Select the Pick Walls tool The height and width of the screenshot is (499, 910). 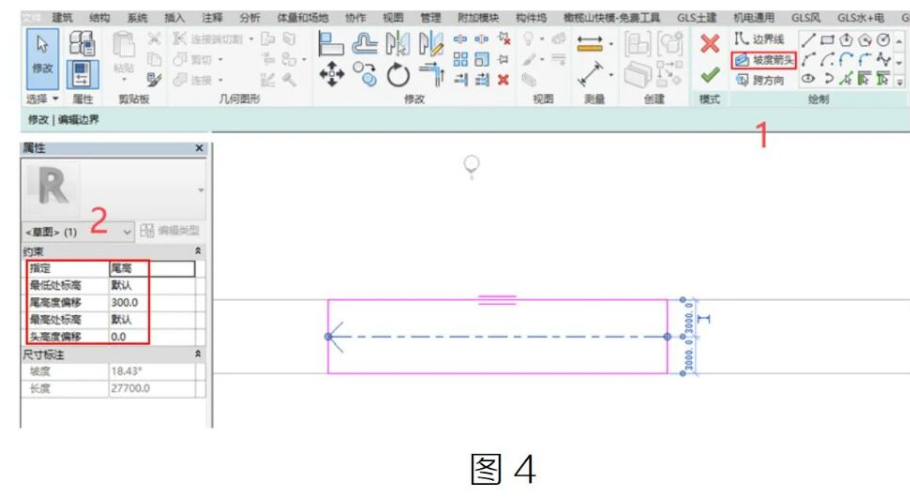click(865, 78)
